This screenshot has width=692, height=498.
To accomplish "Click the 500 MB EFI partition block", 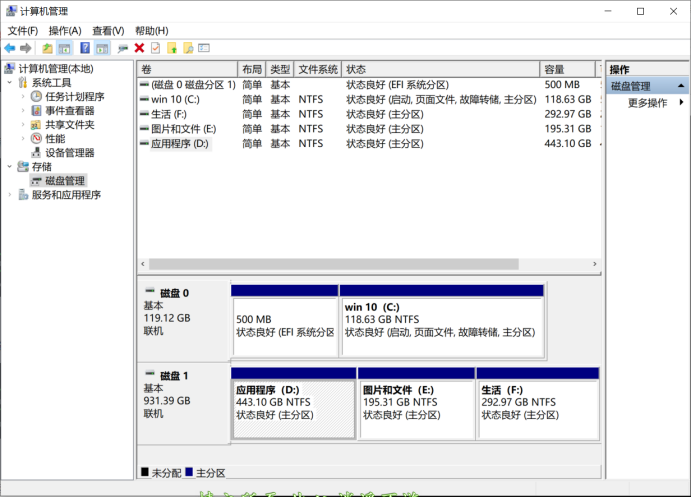I will [285, 321].
